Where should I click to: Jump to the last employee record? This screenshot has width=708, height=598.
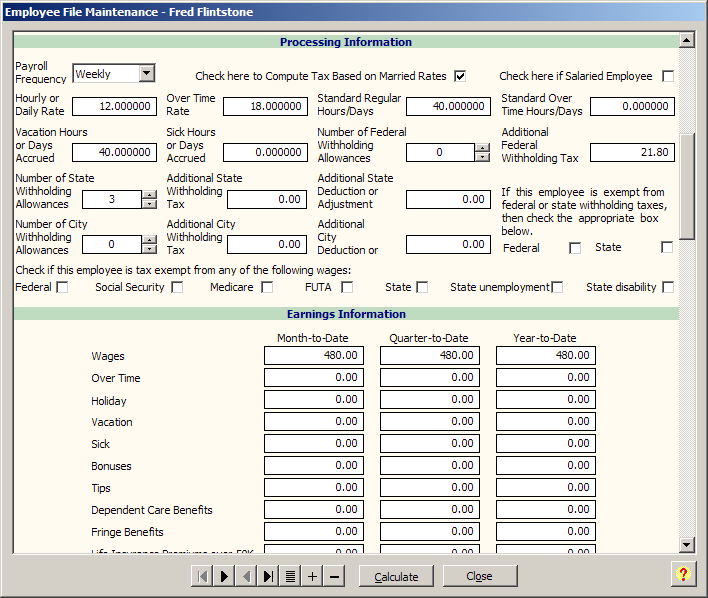(268, 576)
